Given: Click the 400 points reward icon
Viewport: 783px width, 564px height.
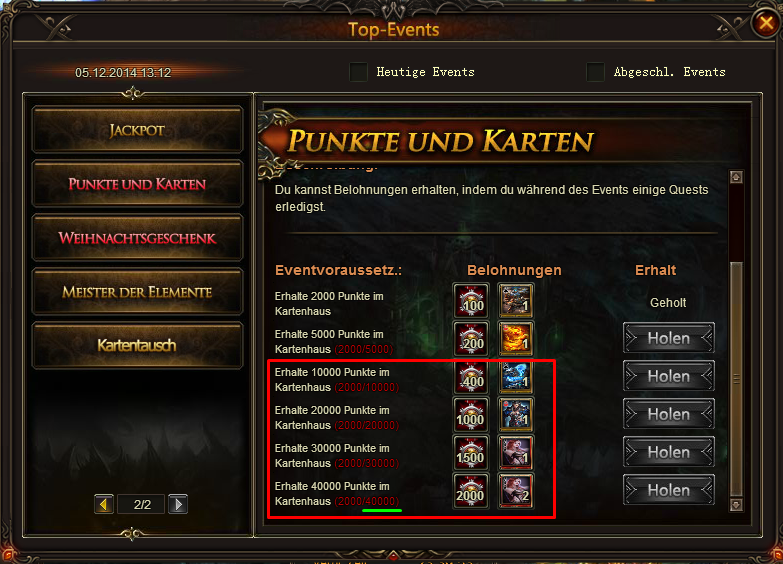Looking at the screenshot, I should coord(471,377).
